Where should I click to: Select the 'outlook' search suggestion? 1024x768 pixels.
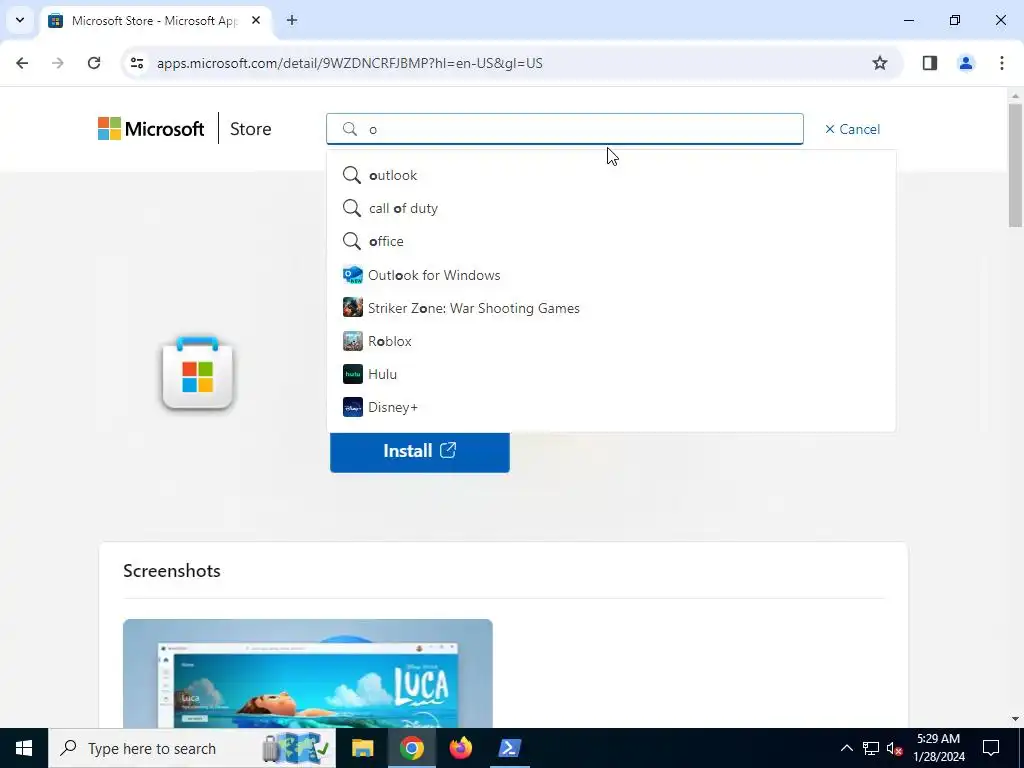coord(611,175)
